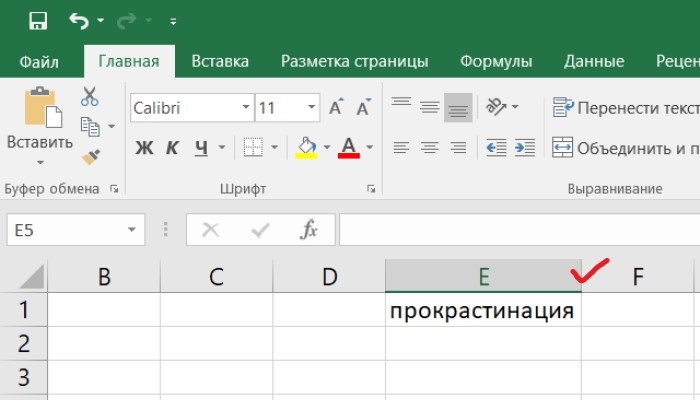Screen dimensions: 700x400
Task: Expand the font name dropdown list
Action: coord(246,107)
